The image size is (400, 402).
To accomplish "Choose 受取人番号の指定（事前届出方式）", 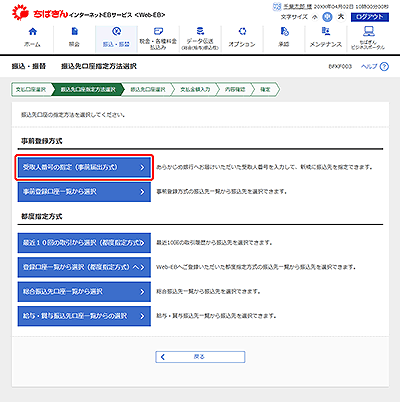I will pyautogui.click(x=84, y=167).
